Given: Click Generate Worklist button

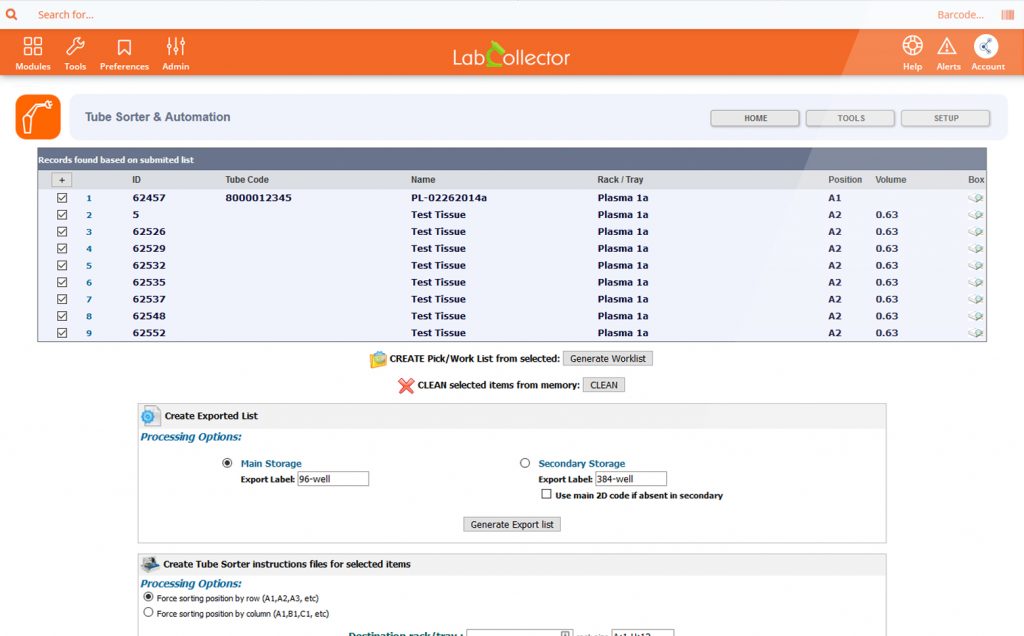Looking at the screenshot, I should (x=607, y=358).
